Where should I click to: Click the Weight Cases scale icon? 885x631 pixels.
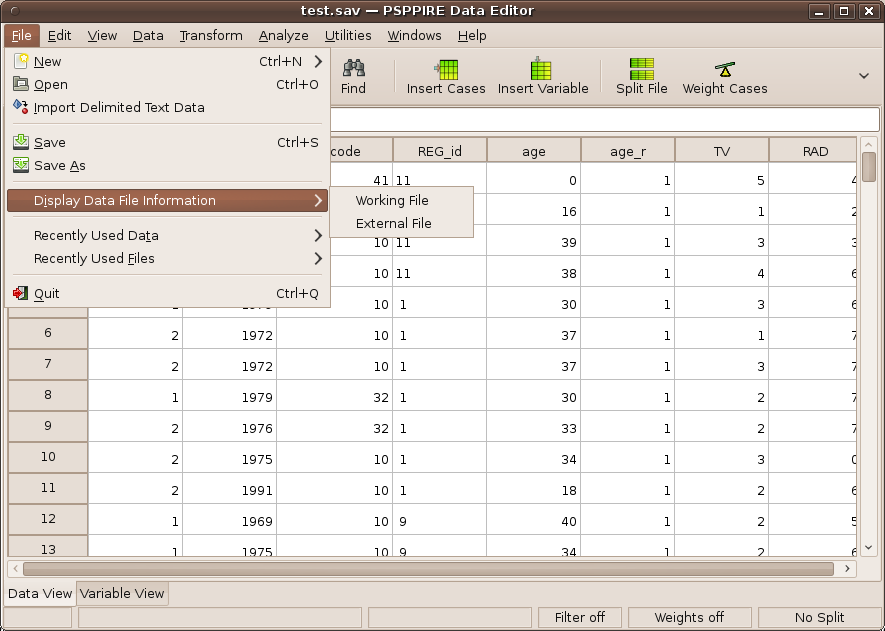[725, 69]
